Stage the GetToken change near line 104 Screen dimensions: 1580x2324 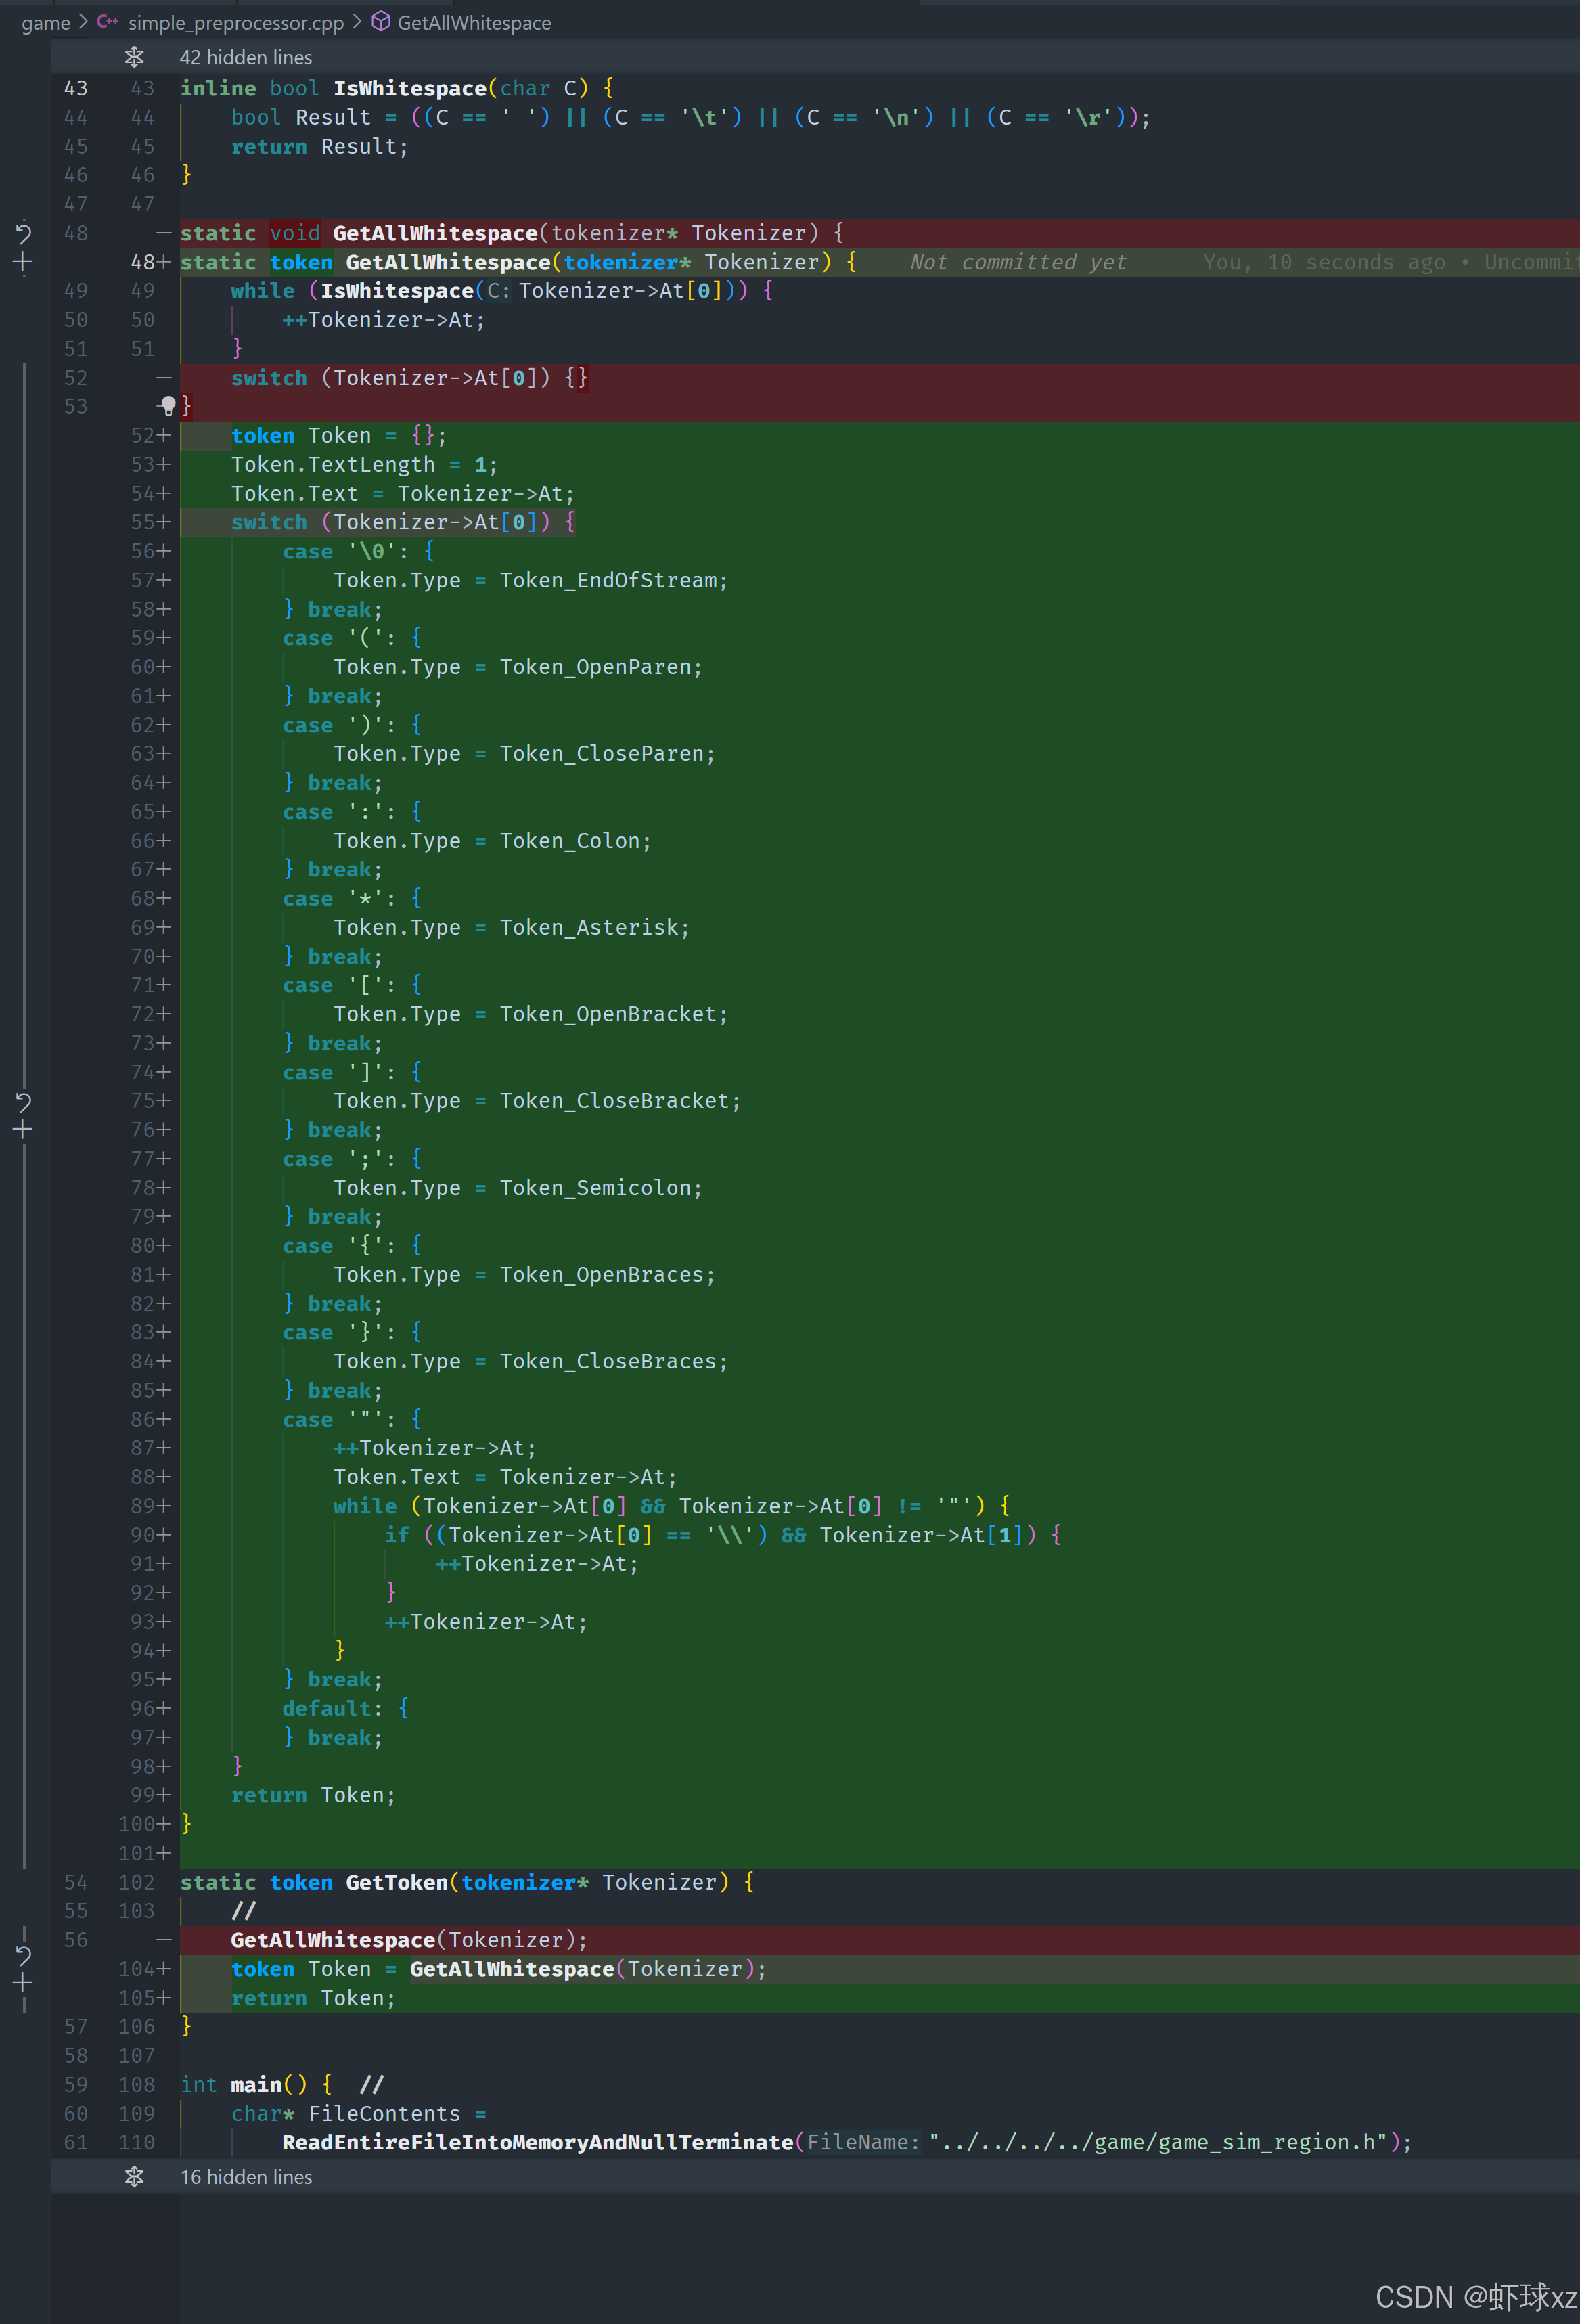(23, 1983)
